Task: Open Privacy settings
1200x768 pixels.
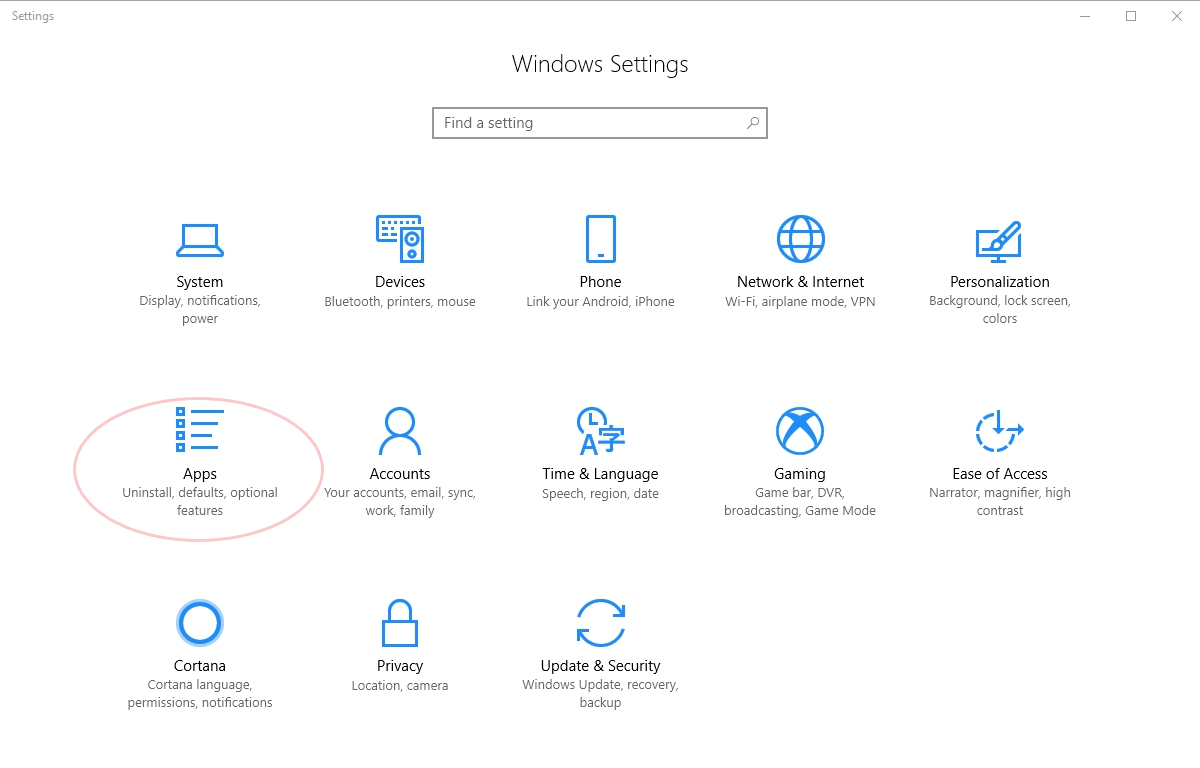Action: click(x=400, y=645)
